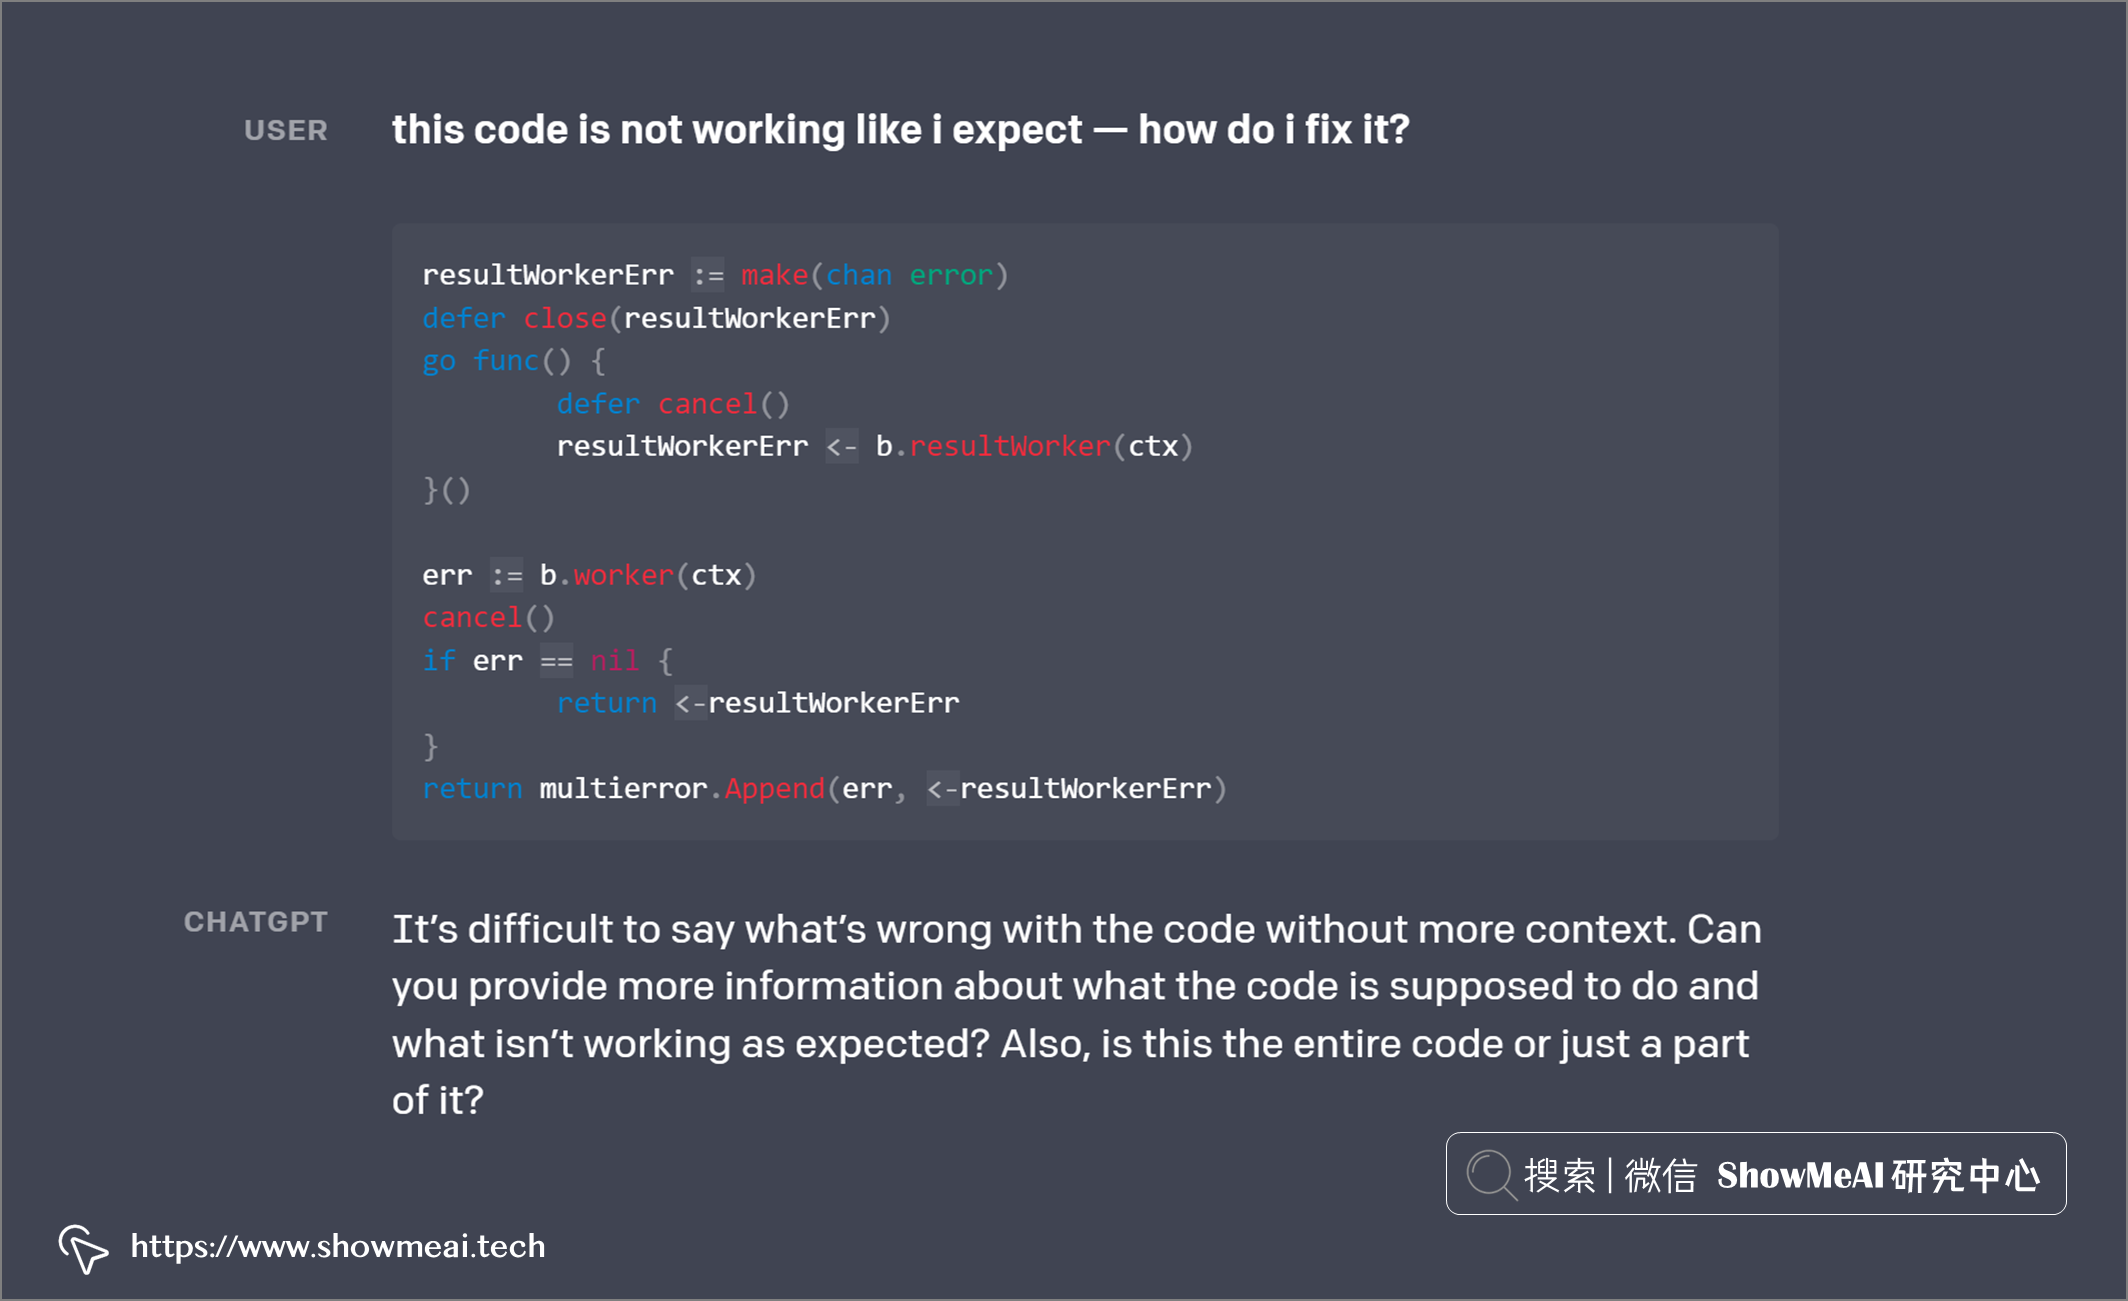Click the "defer close(resultWorkerErr)" code line
This screenshot has height=1301, width=2128.
(656, 318)
